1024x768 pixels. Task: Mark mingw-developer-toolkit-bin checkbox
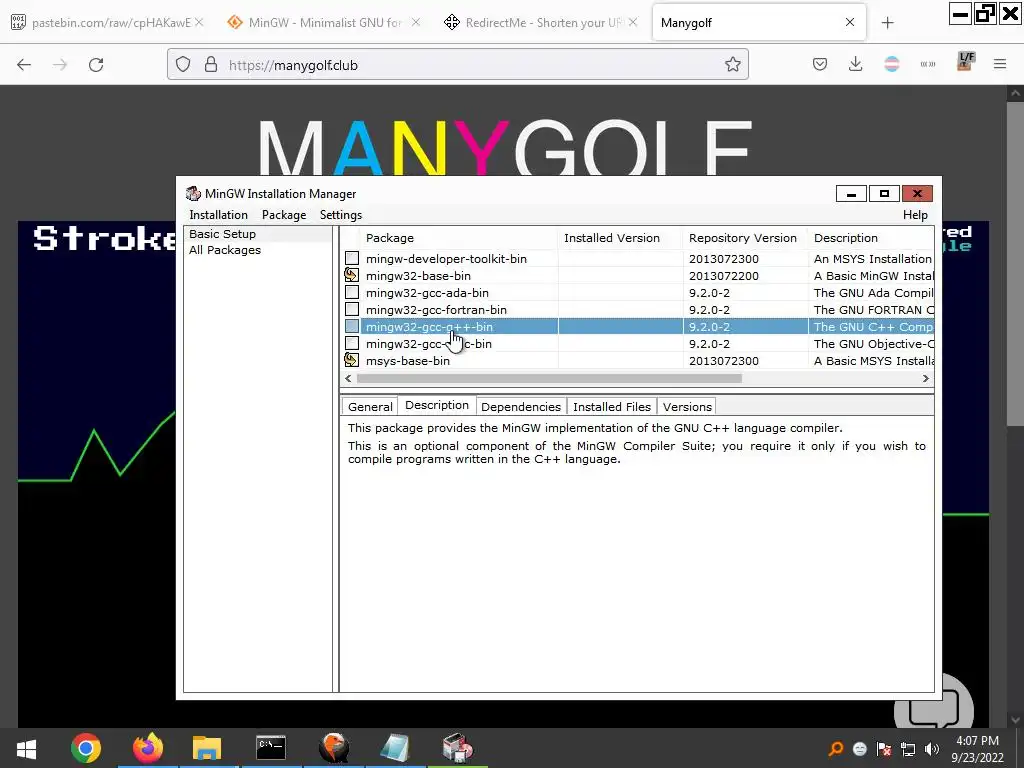[x=352, y=259]
